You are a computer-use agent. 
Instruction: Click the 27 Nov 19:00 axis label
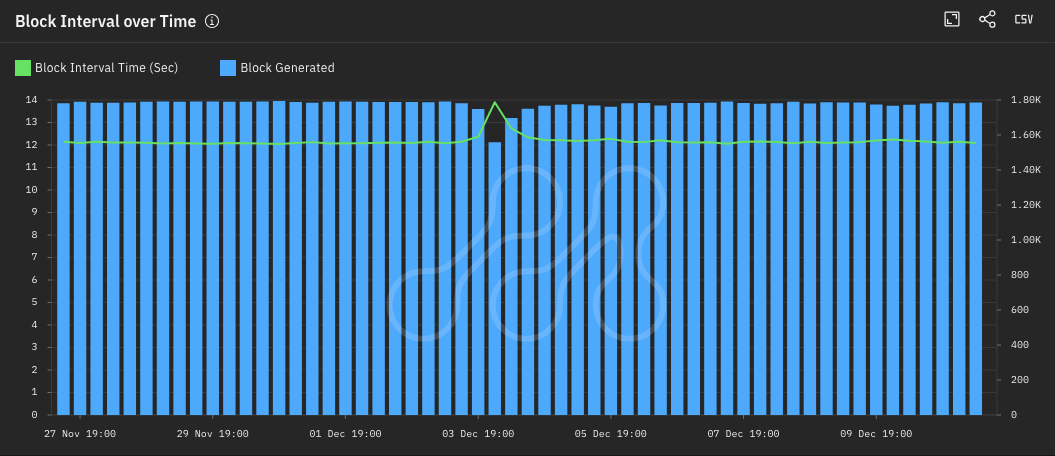80,434
